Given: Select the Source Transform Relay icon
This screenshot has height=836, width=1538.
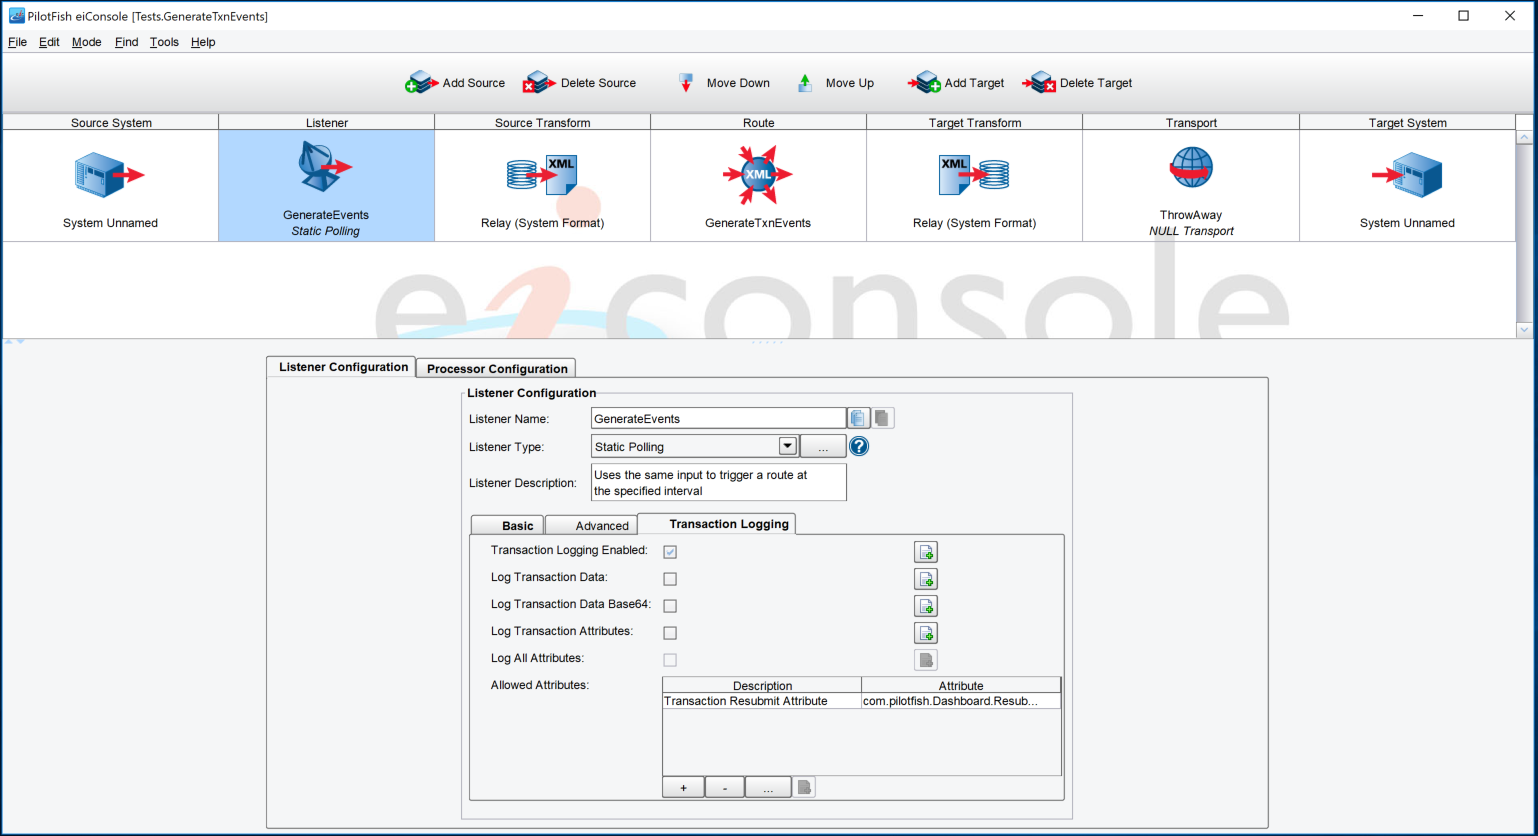Looking at the screenshot, I should click(x=542, y=174).
